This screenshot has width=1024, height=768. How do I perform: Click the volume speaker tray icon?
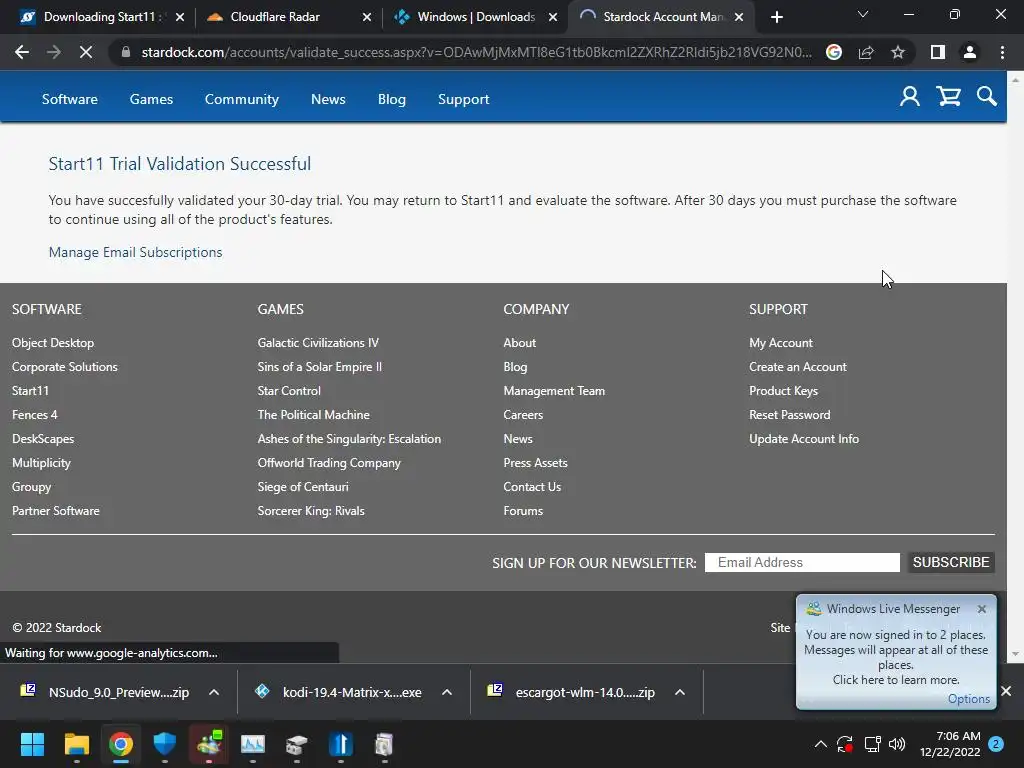pyautogui.click(x=897, y=744)
